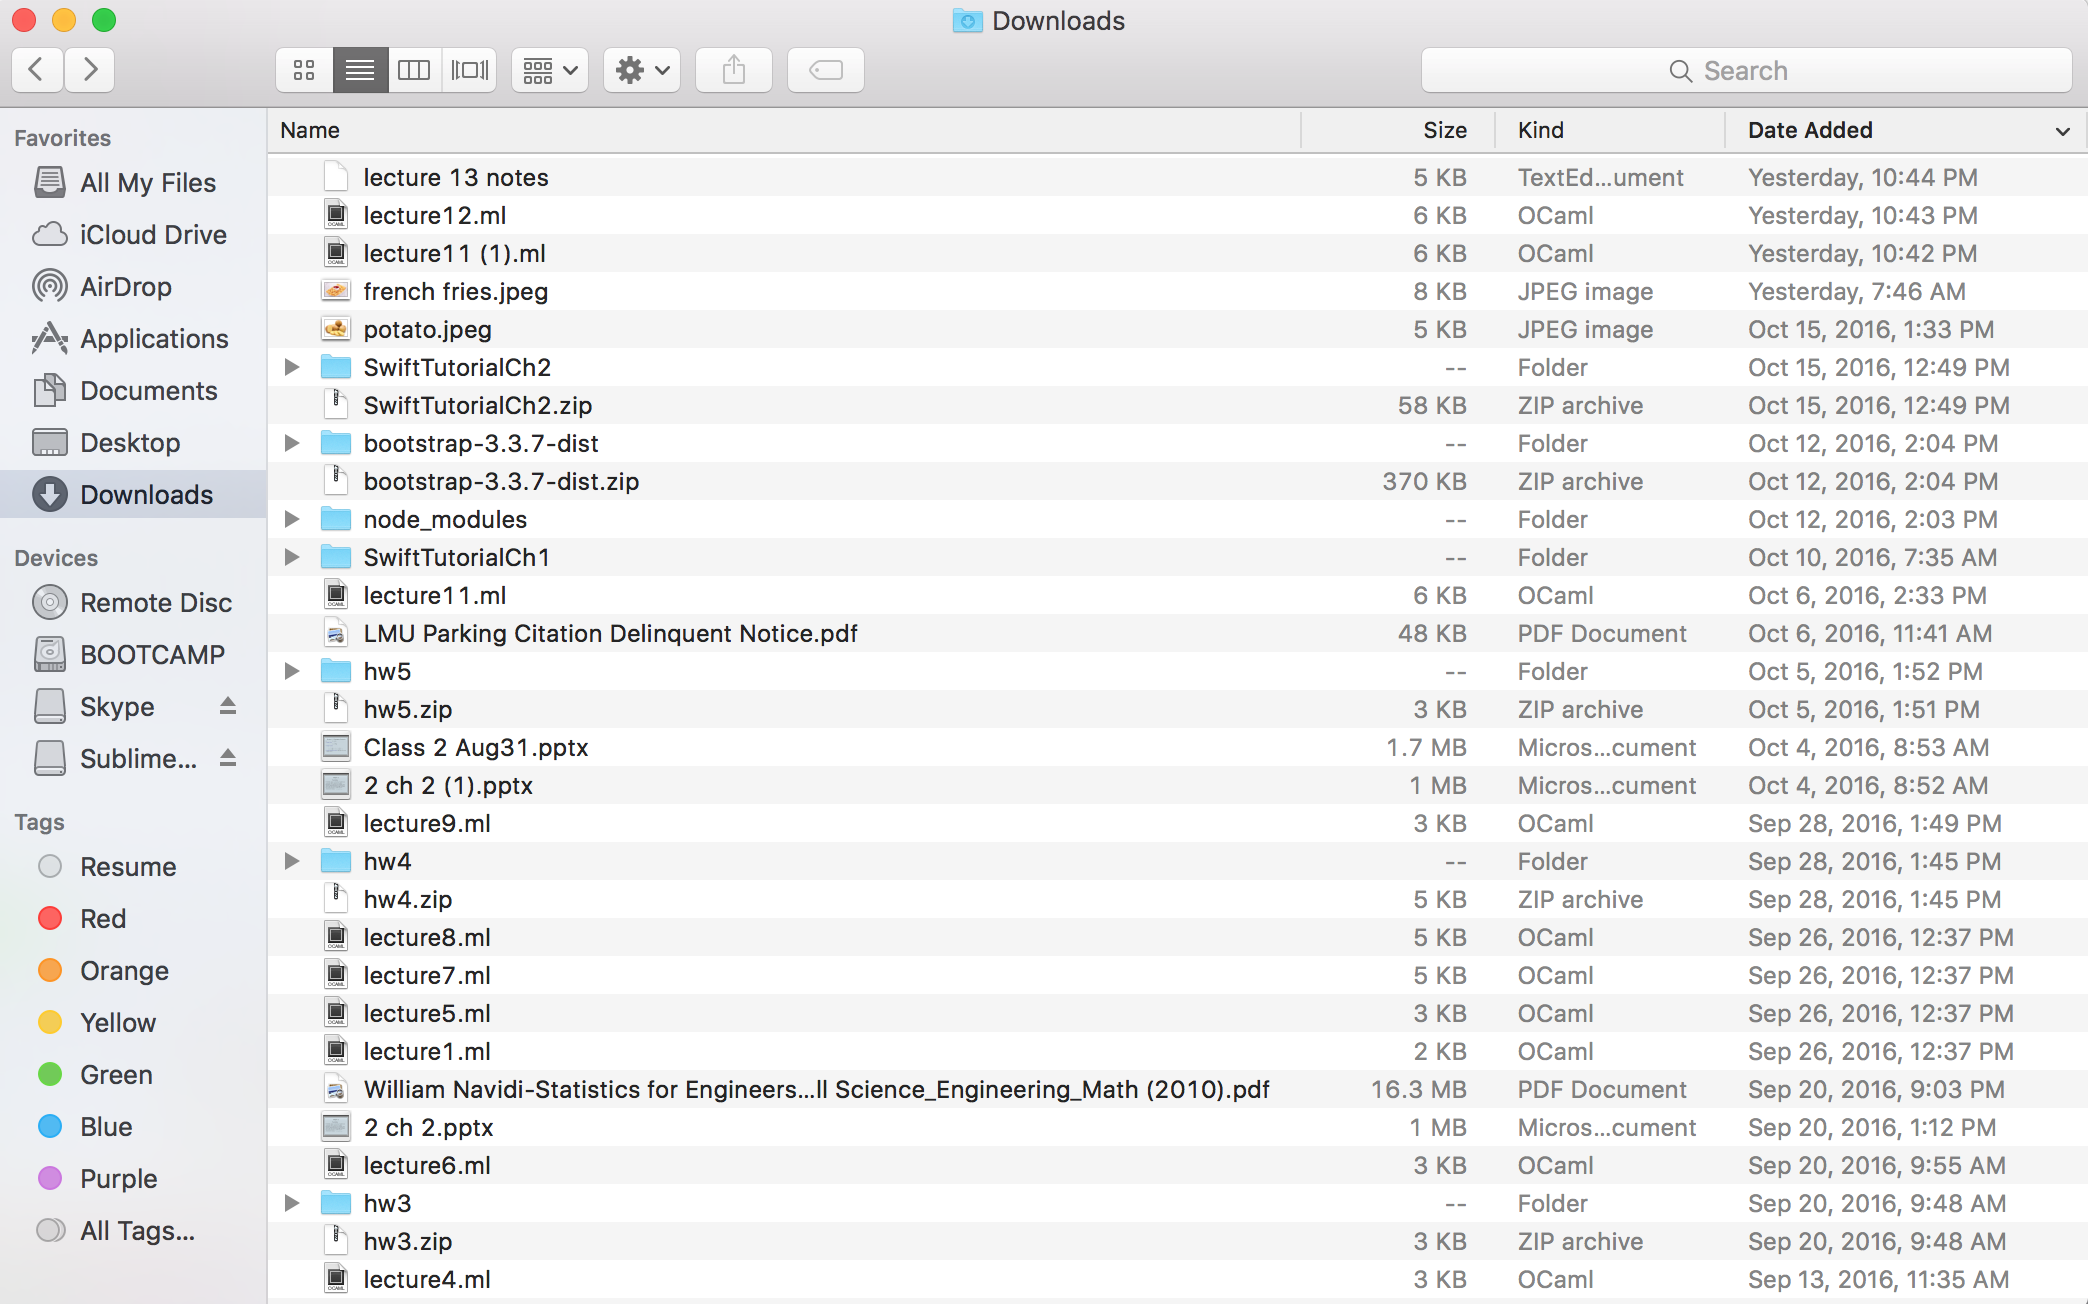This screenshot has height=1304, width=2088.
Task: Select LMU Parking Citation Delinquent Notice.pdf
Action: pos(1178,633)
